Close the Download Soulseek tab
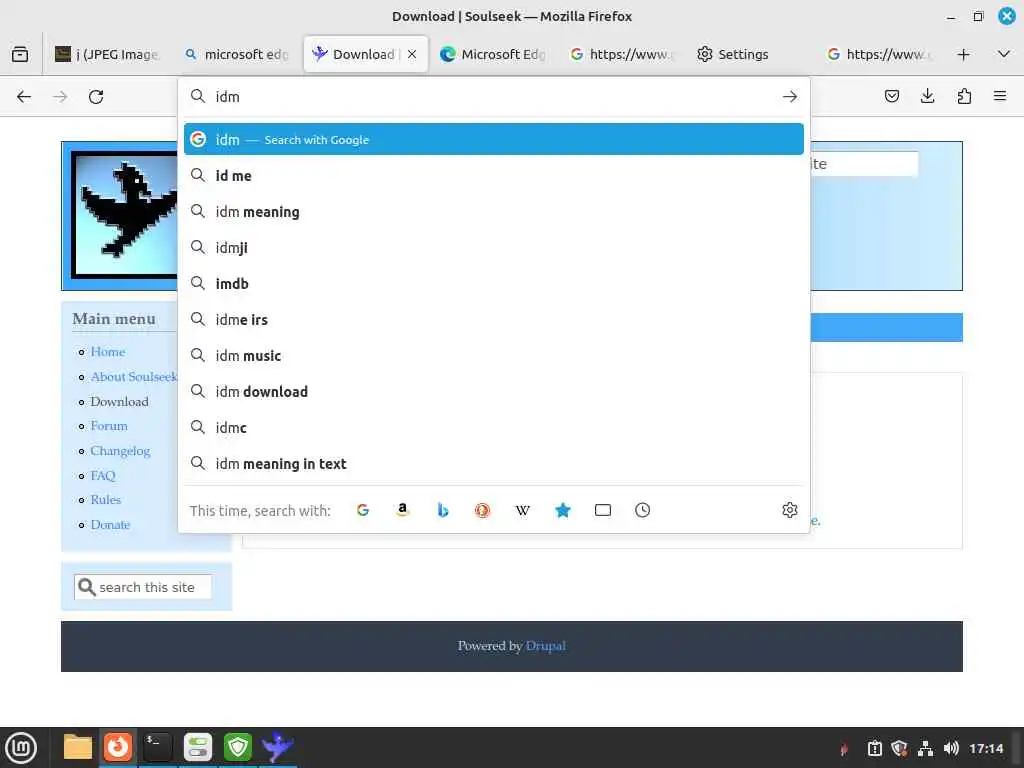Image resolution: width=1024 pixels, height=768 pixels. click(412, 54)
